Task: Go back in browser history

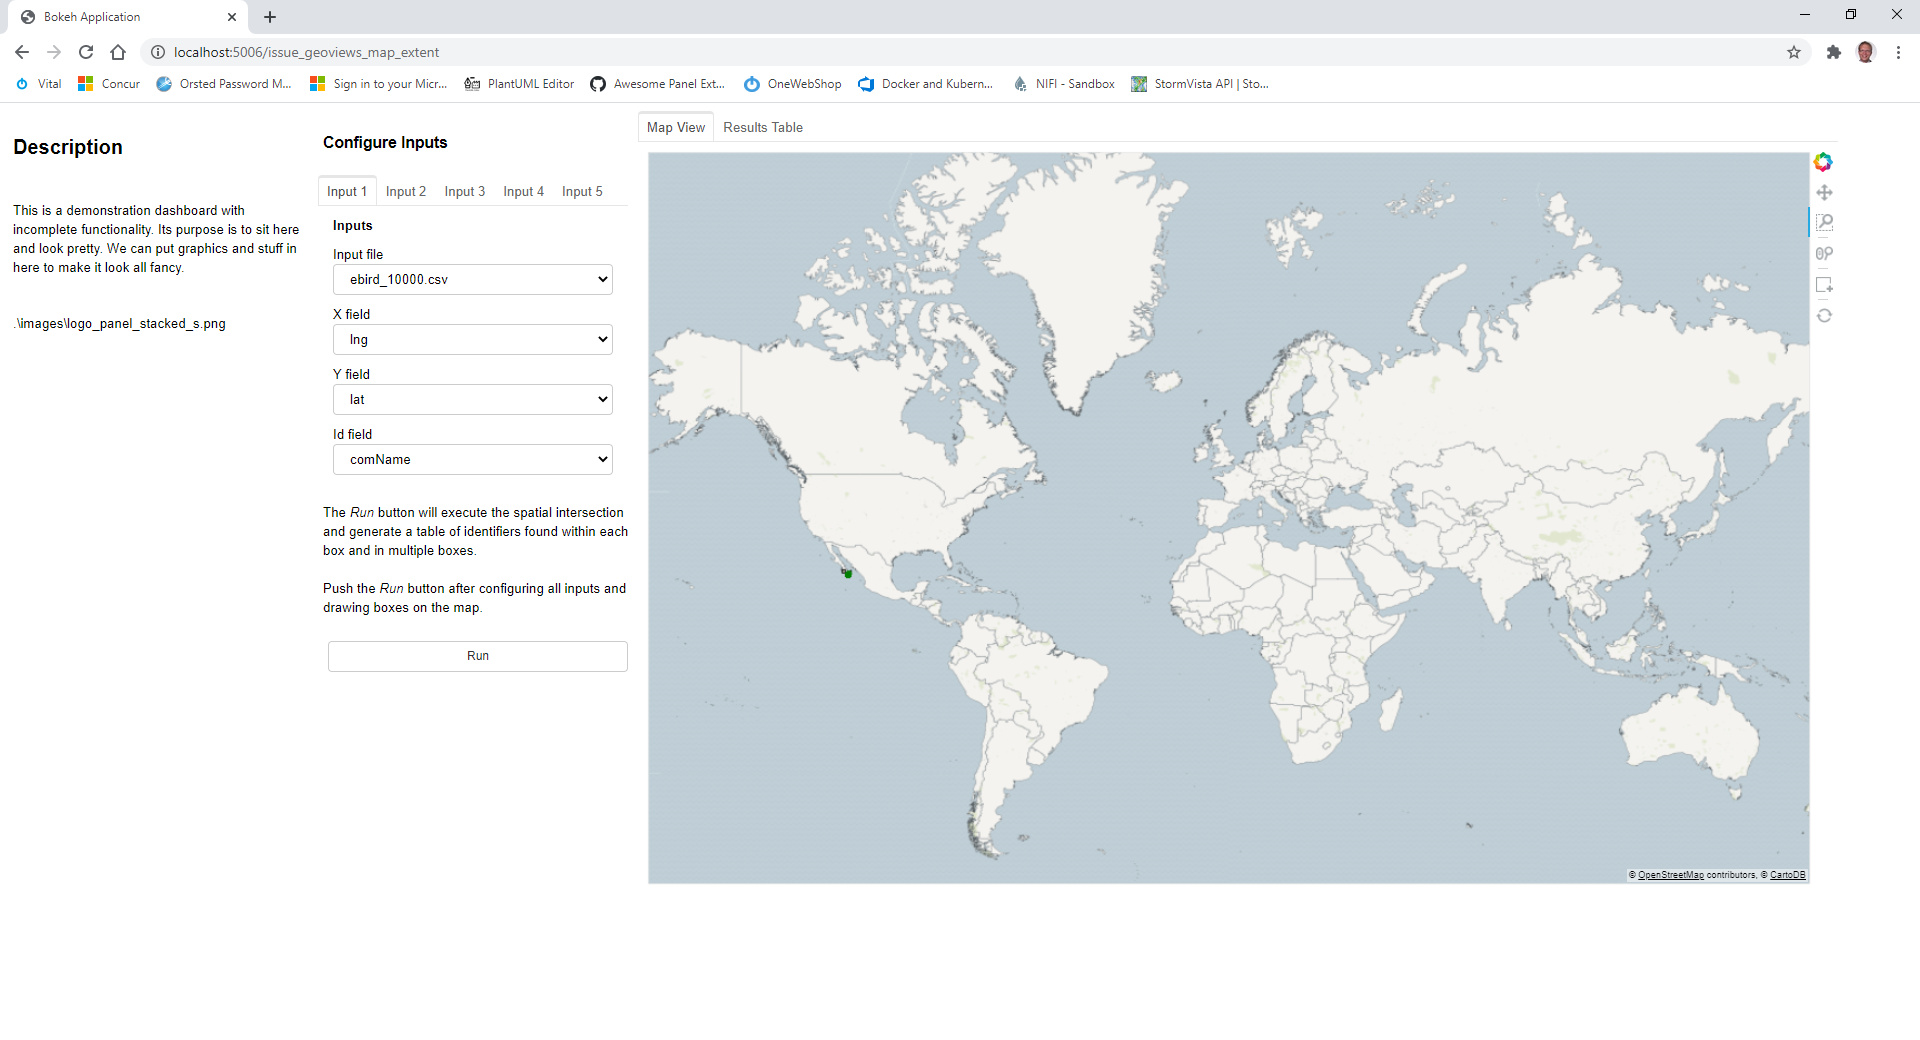Action: (x=22, y=52)
